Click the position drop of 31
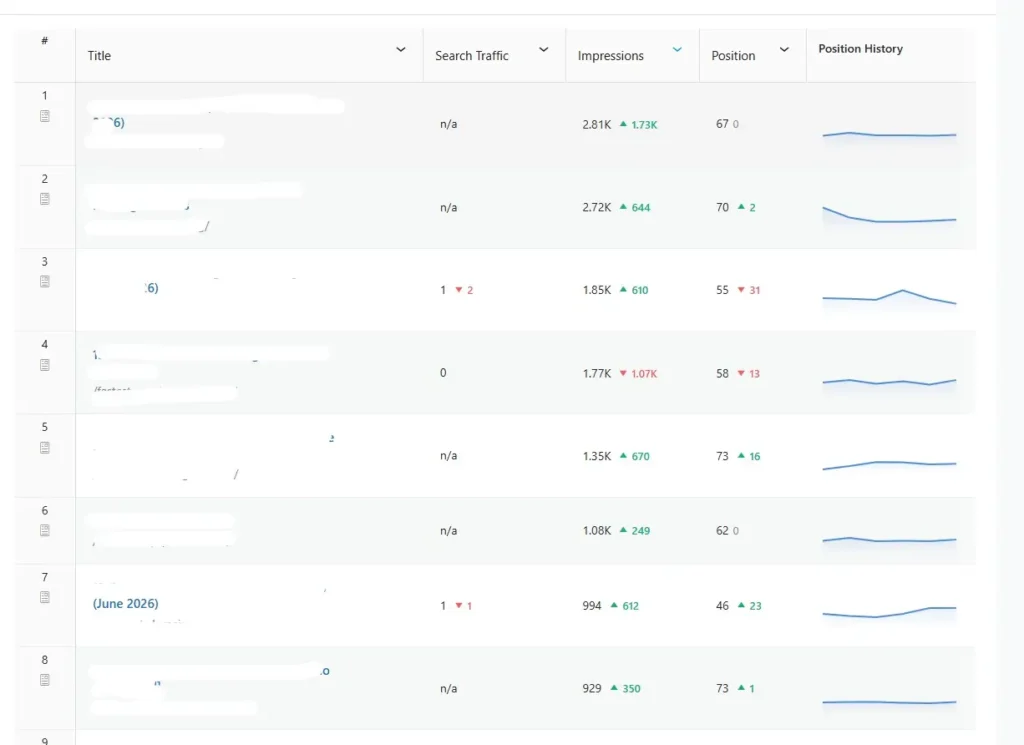This screenshot has height=745, width=1024. pos(748,290)
